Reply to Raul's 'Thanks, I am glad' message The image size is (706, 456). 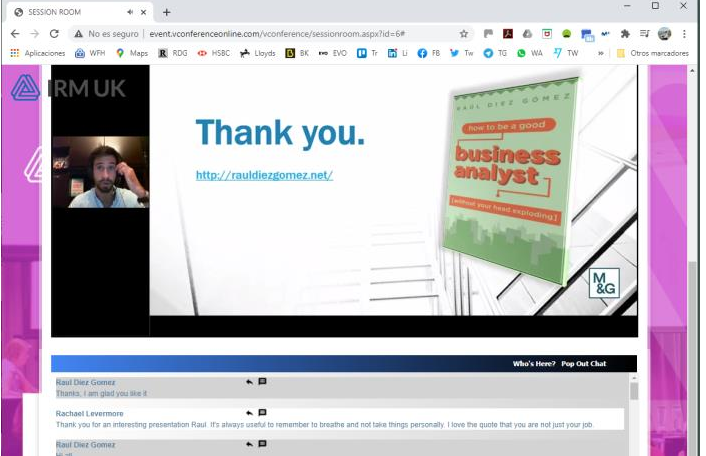pyautogui.click(x=249, y=382)
